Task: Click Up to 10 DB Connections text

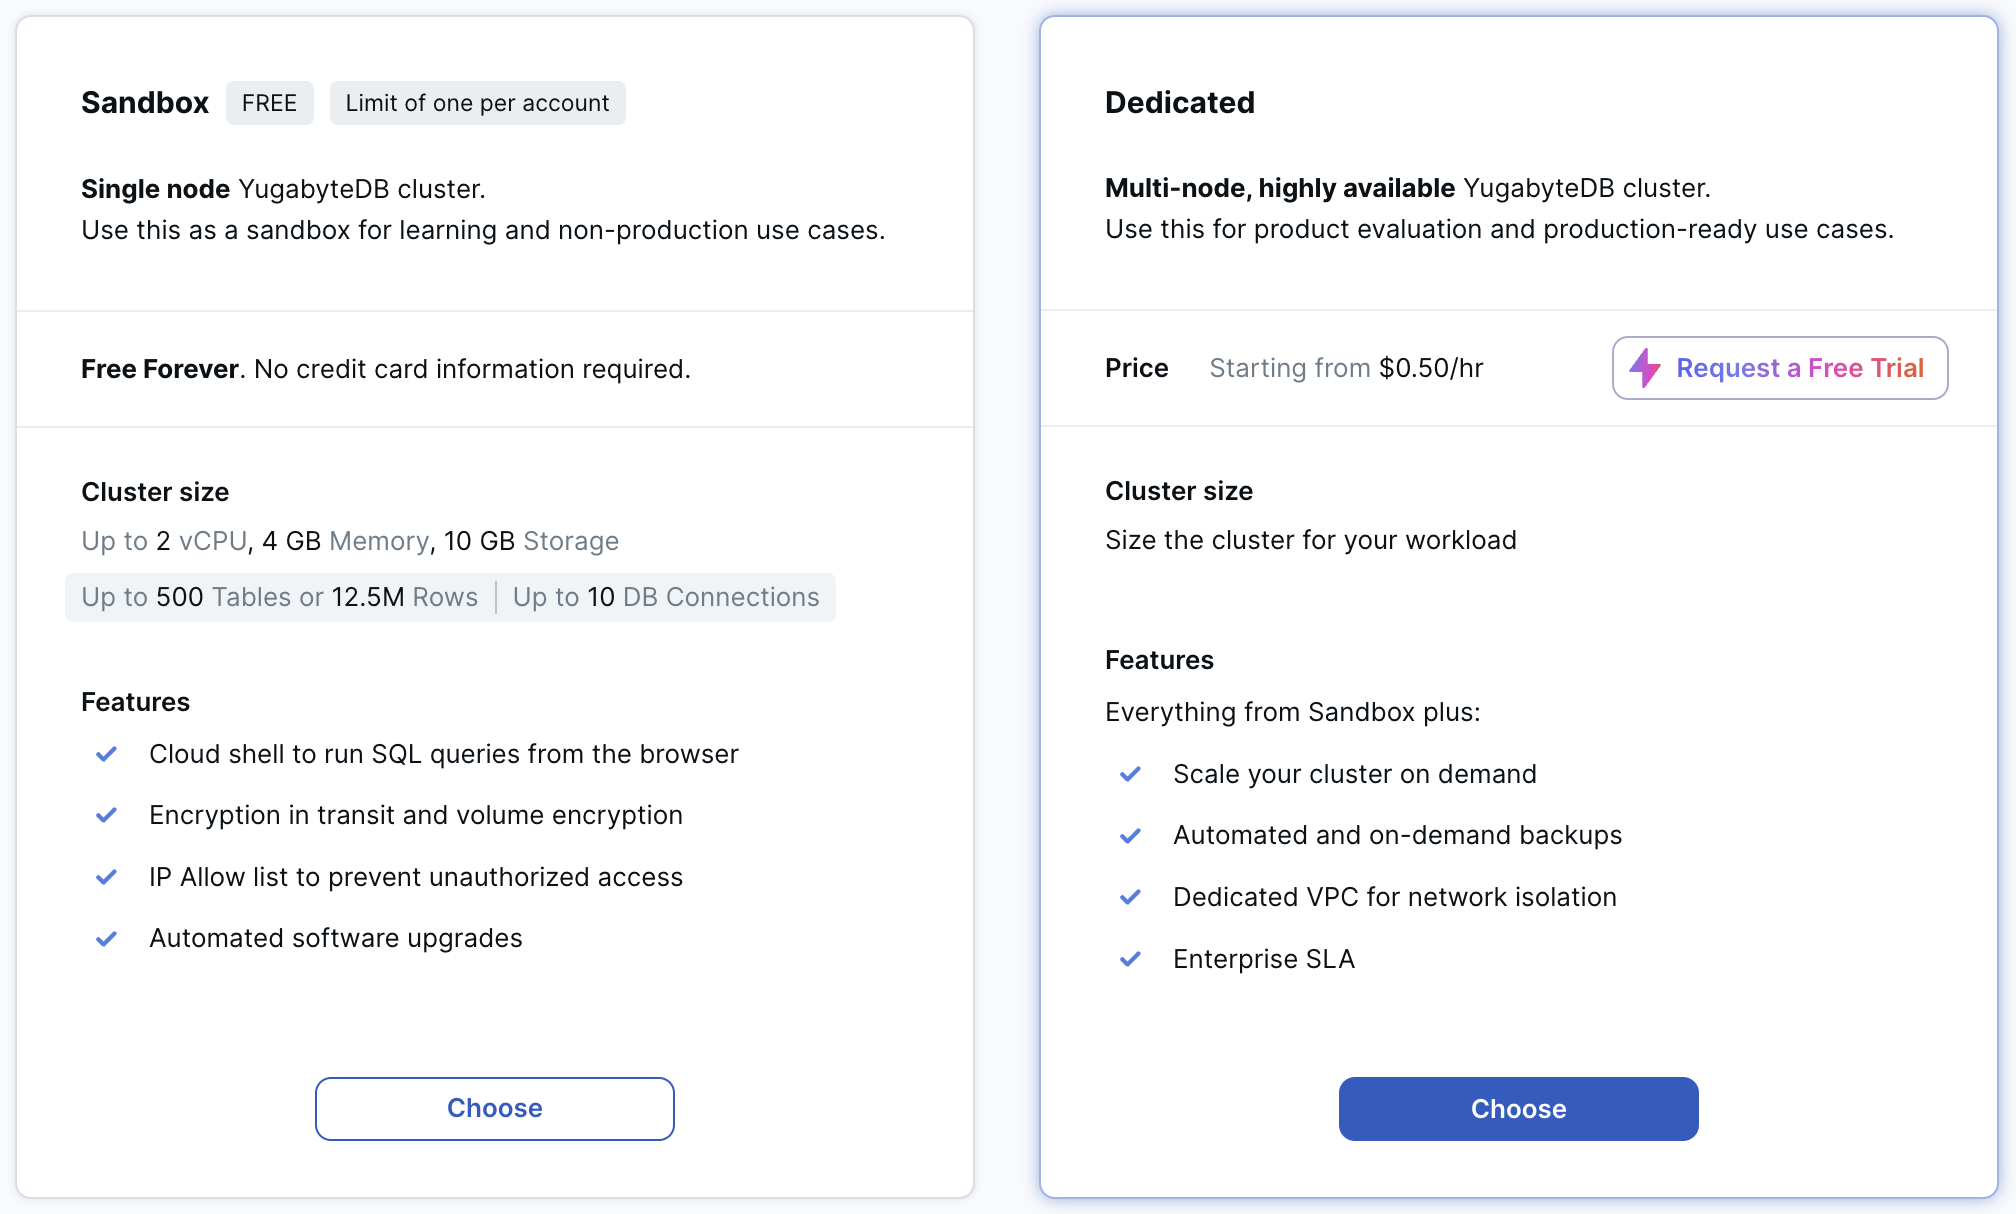Action: [666, 597]
